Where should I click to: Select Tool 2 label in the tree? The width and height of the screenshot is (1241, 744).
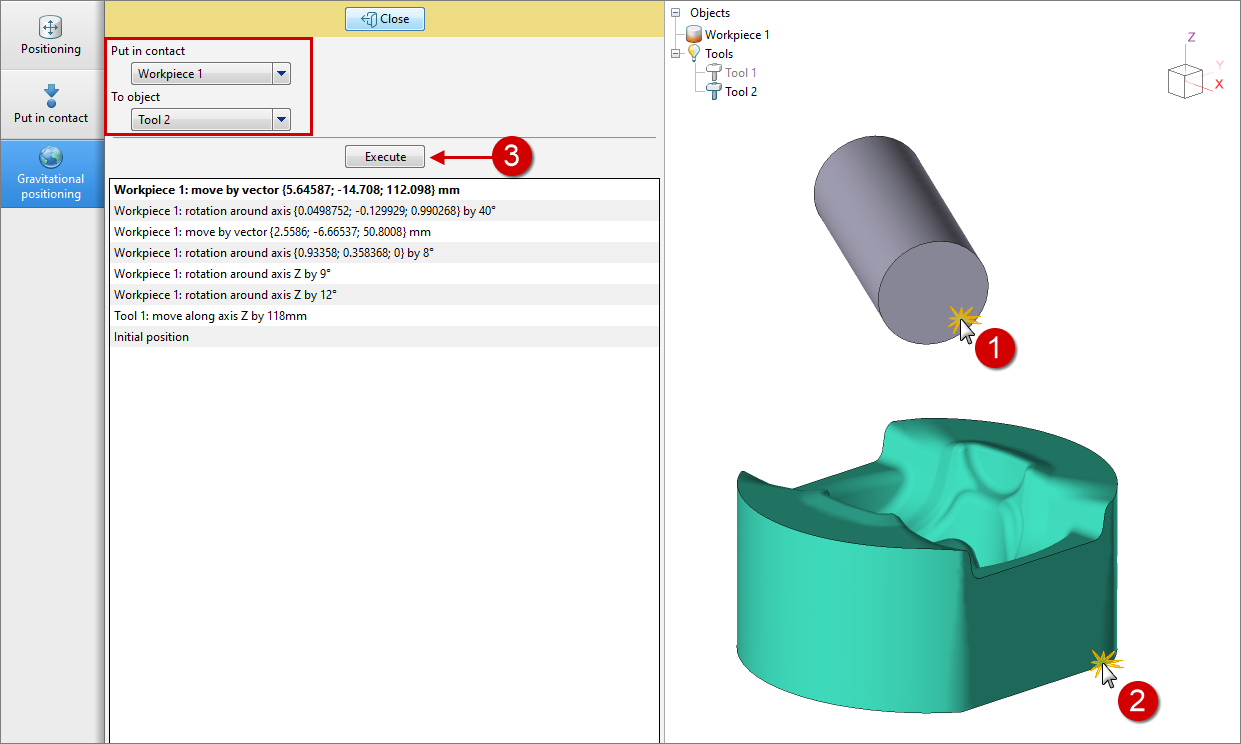click(741, 92)
